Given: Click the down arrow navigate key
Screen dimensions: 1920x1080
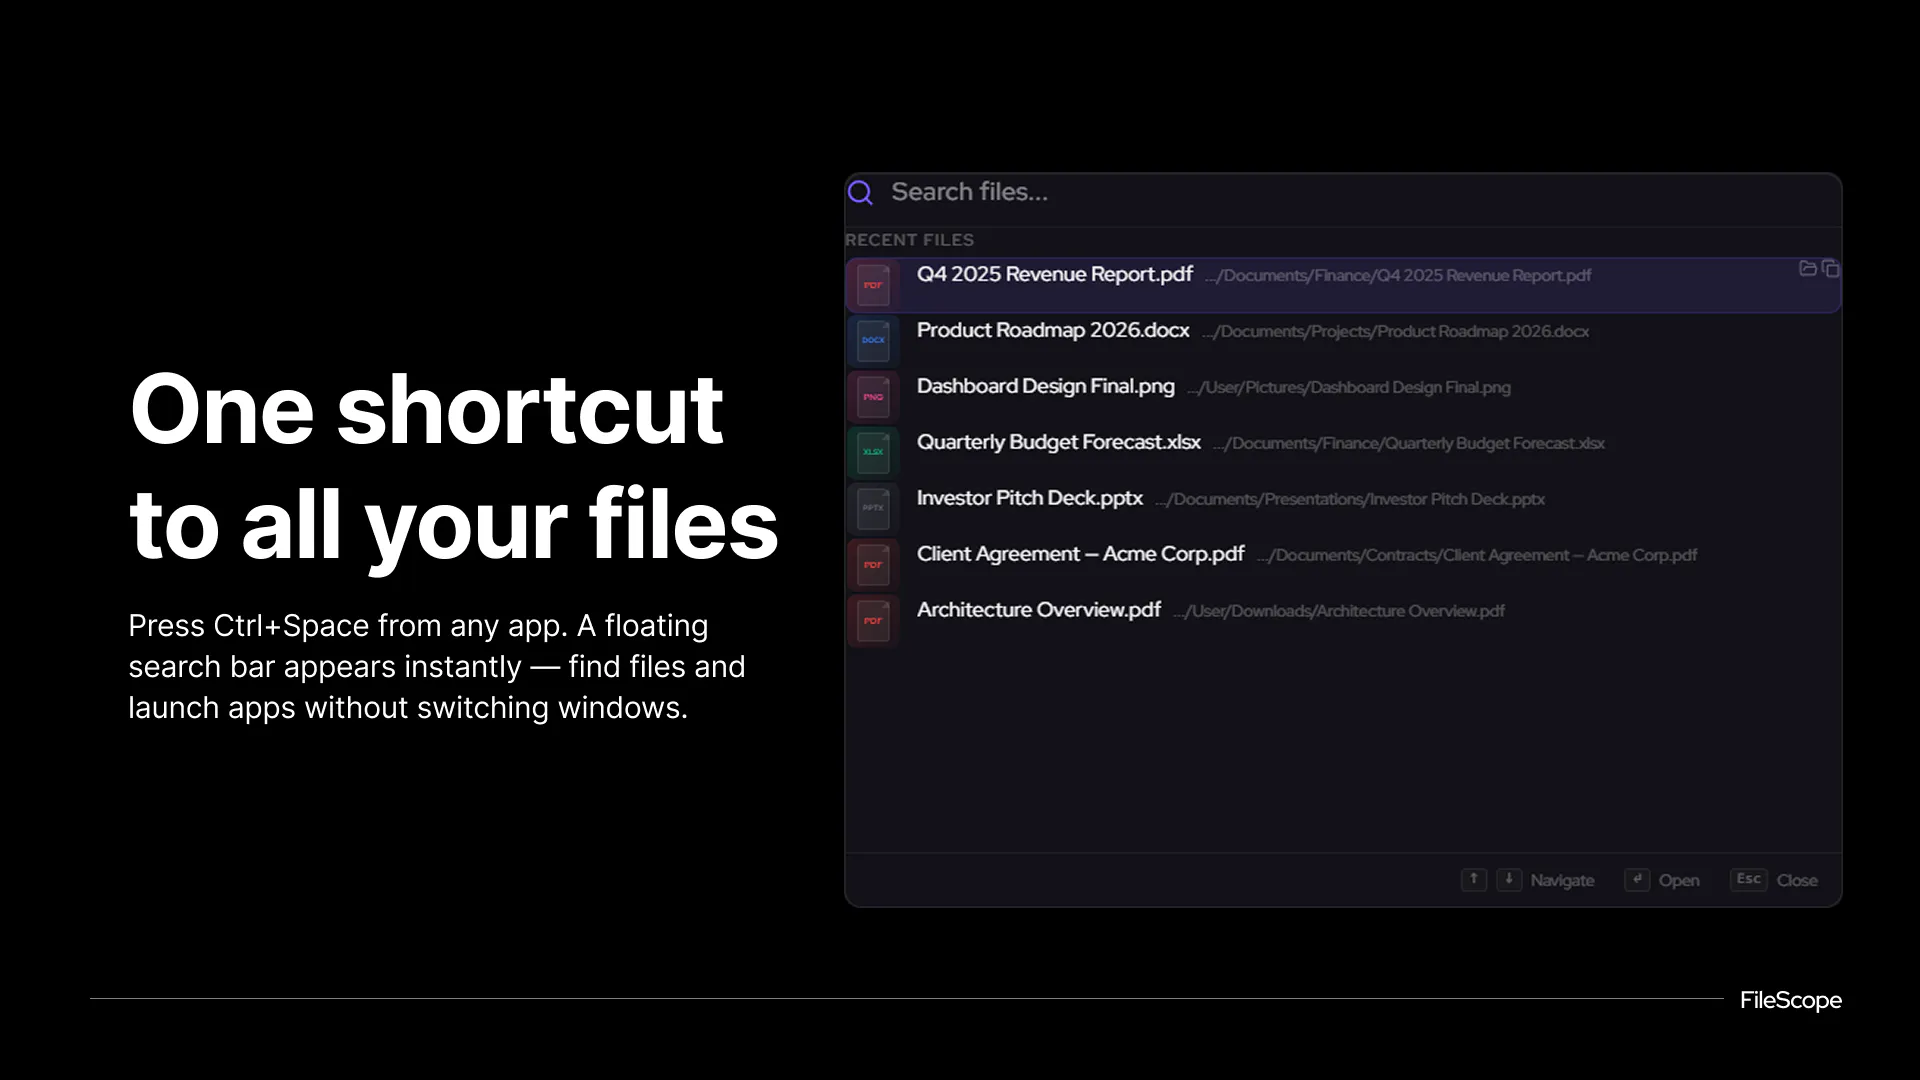Looking at the screenshot, I should pos(1509,879).
